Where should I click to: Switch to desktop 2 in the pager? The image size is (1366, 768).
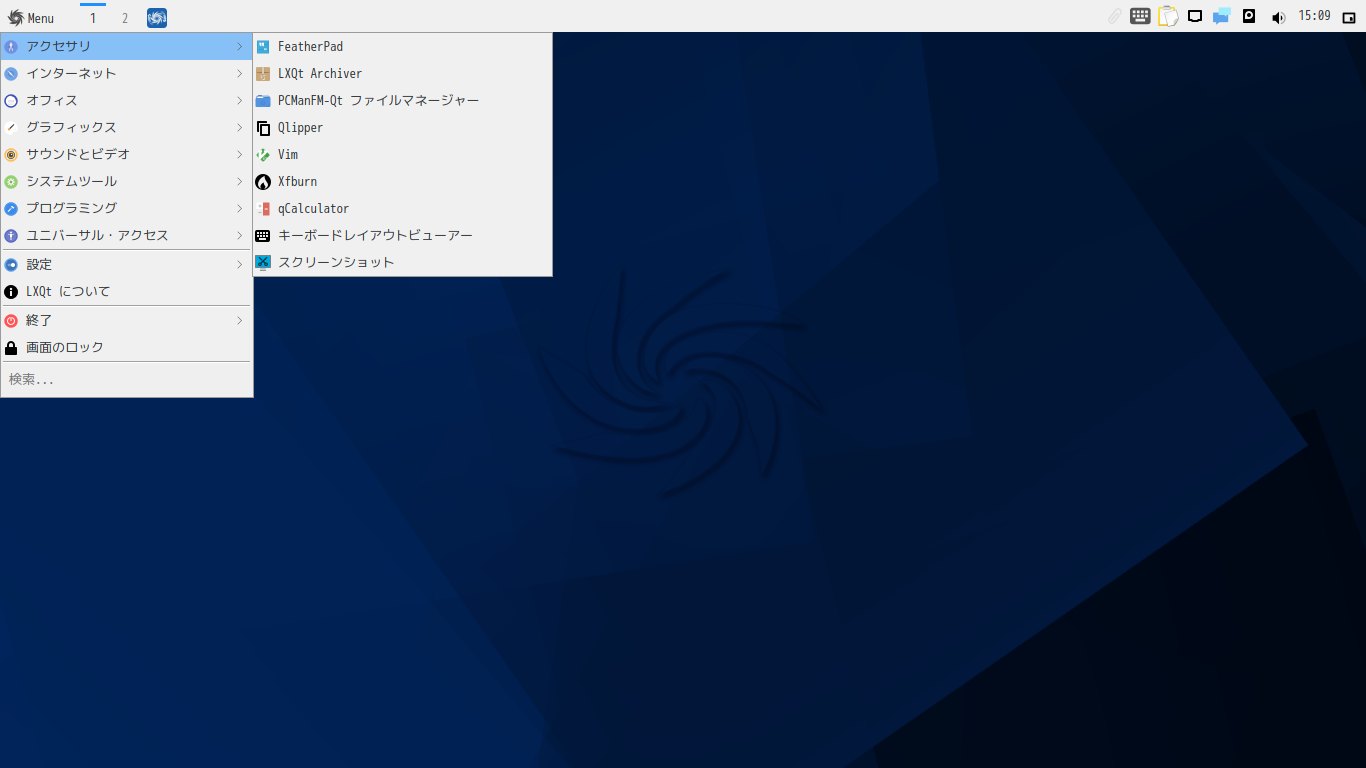tap(125, 17)
